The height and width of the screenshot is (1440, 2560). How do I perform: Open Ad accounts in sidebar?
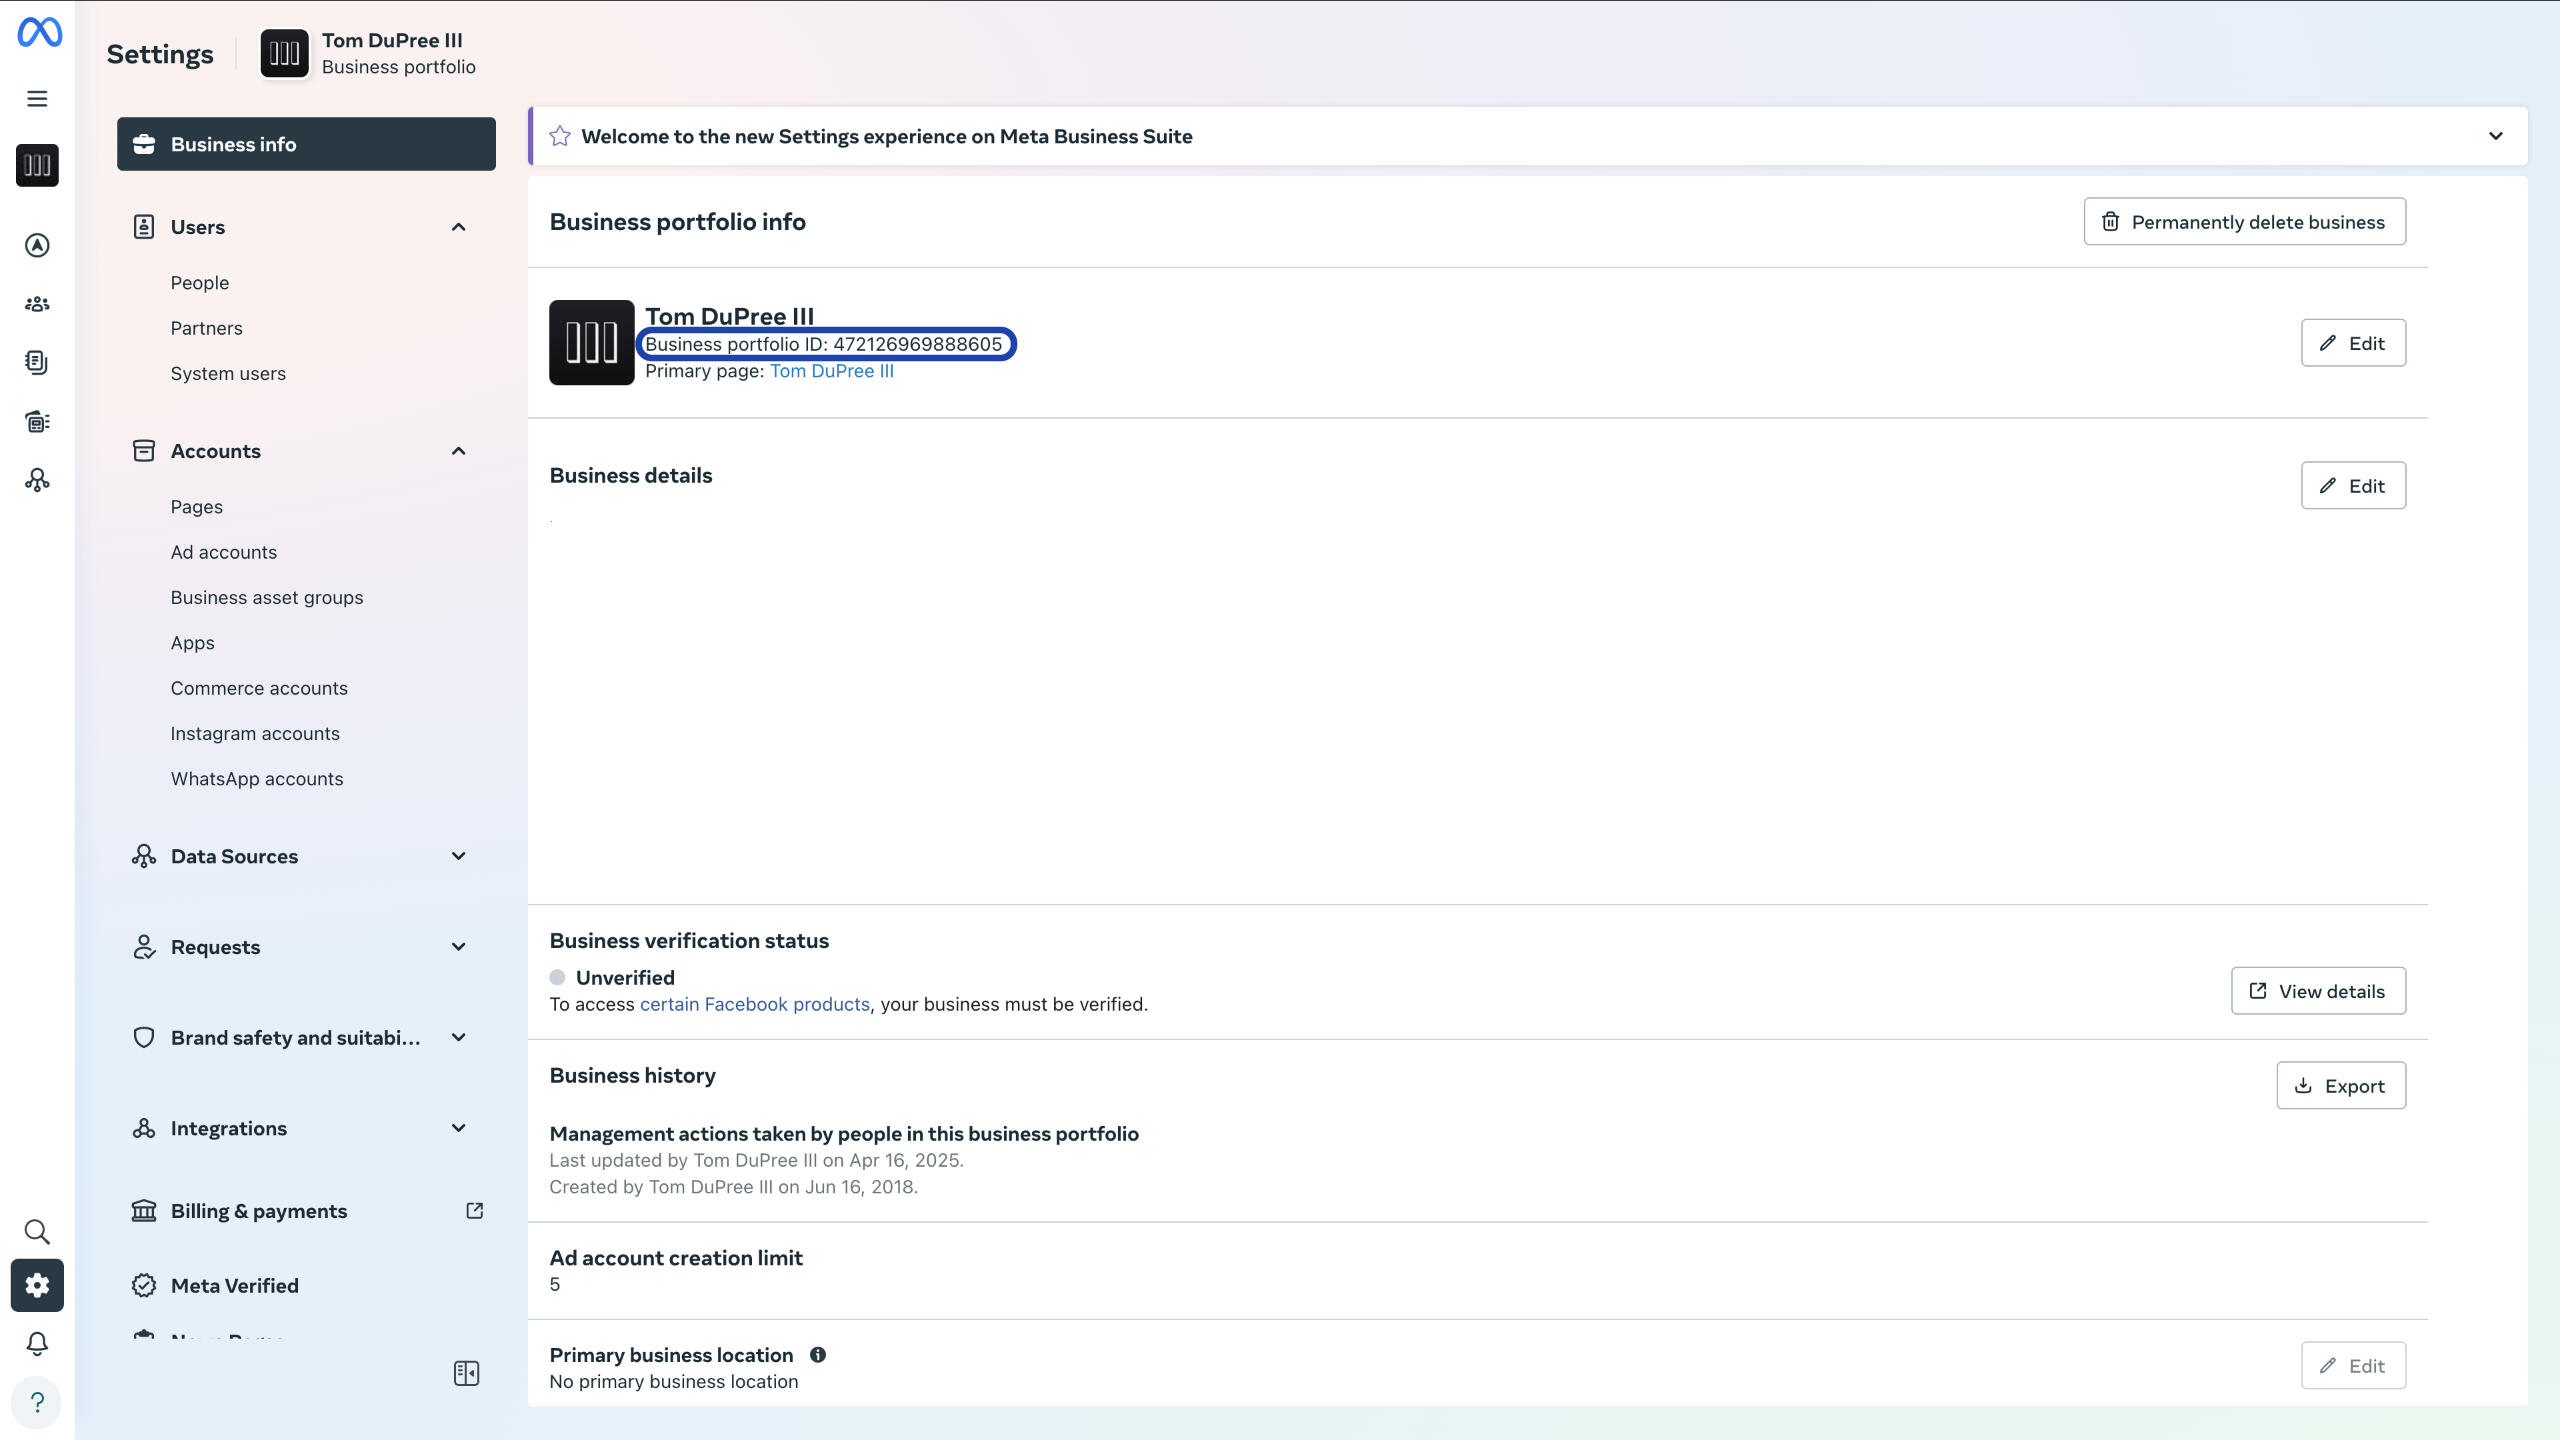(223, 552)
